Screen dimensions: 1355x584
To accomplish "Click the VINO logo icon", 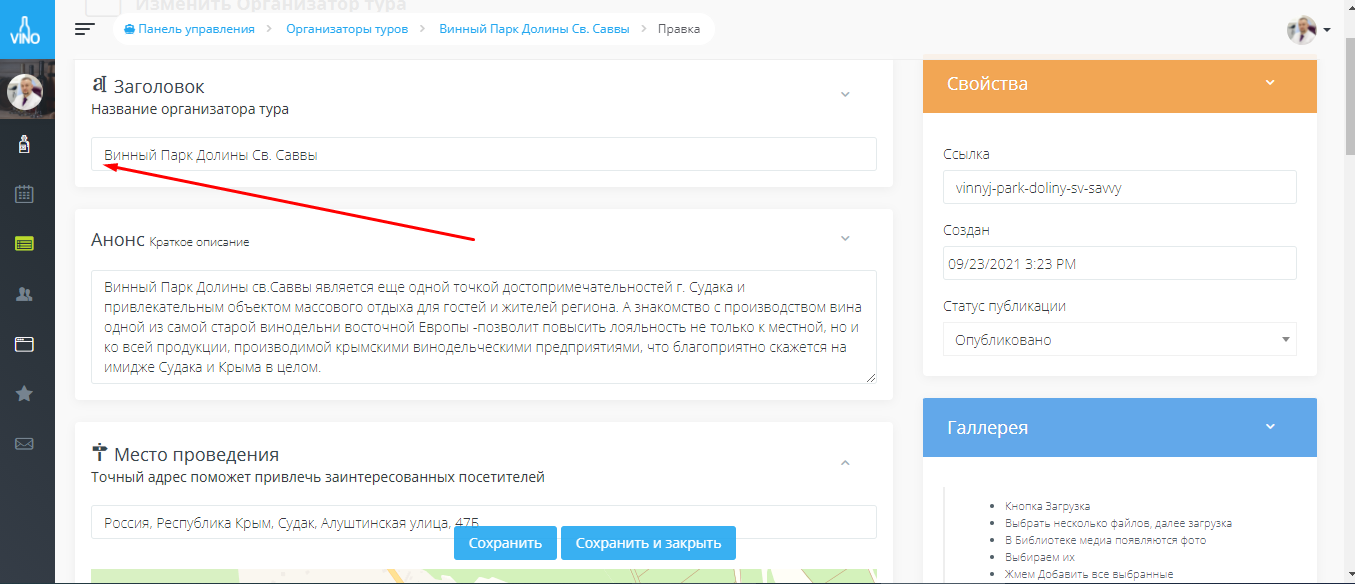I will point(24,29).
